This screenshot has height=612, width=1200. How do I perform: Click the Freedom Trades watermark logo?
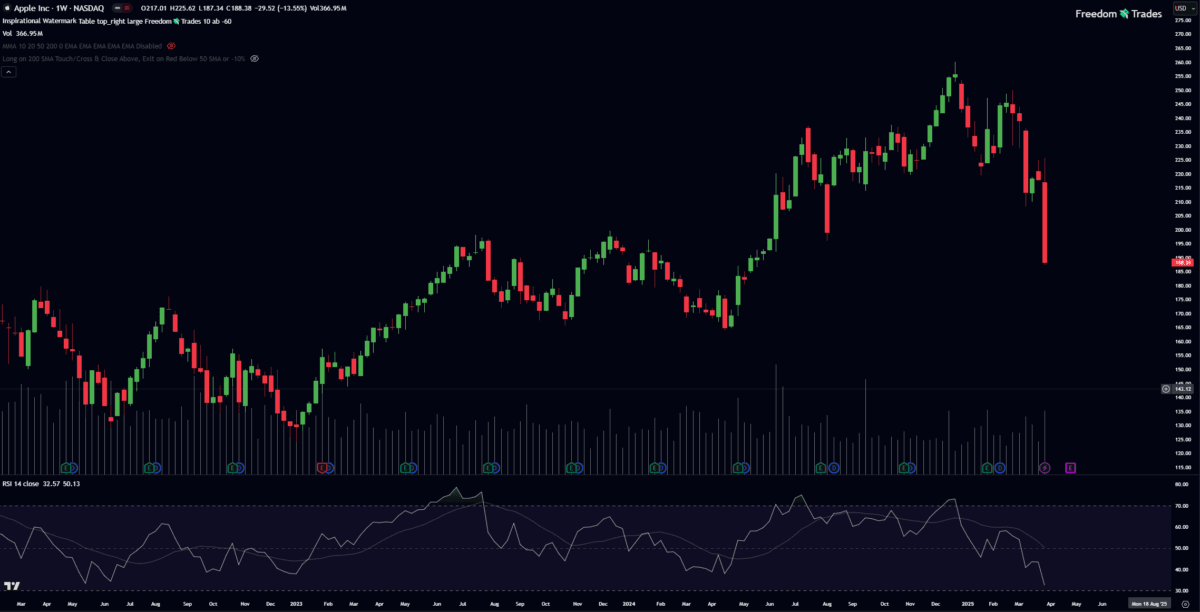coord(1118,13)
